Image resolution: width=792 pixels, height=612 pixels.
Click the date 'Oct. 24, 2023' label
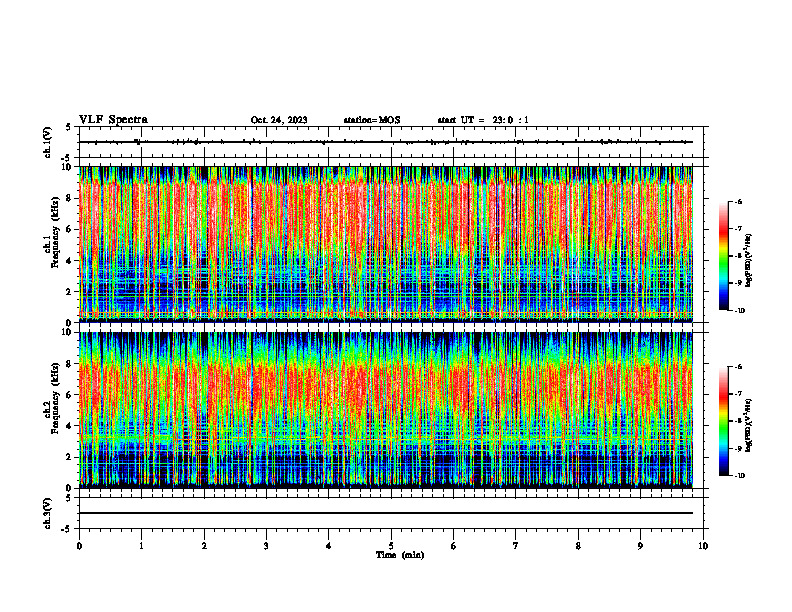click(x=279, y=120)
